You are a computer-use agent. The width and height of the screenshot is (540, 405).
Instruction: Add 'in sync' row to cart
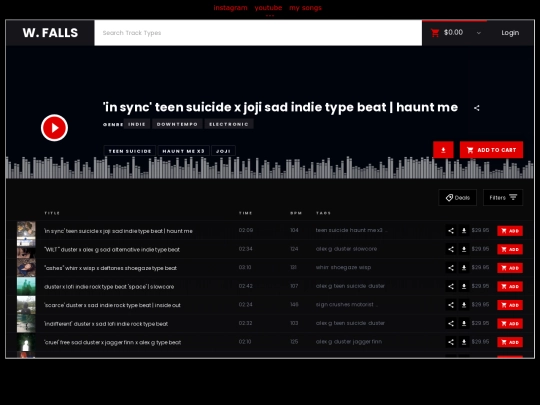510,231
